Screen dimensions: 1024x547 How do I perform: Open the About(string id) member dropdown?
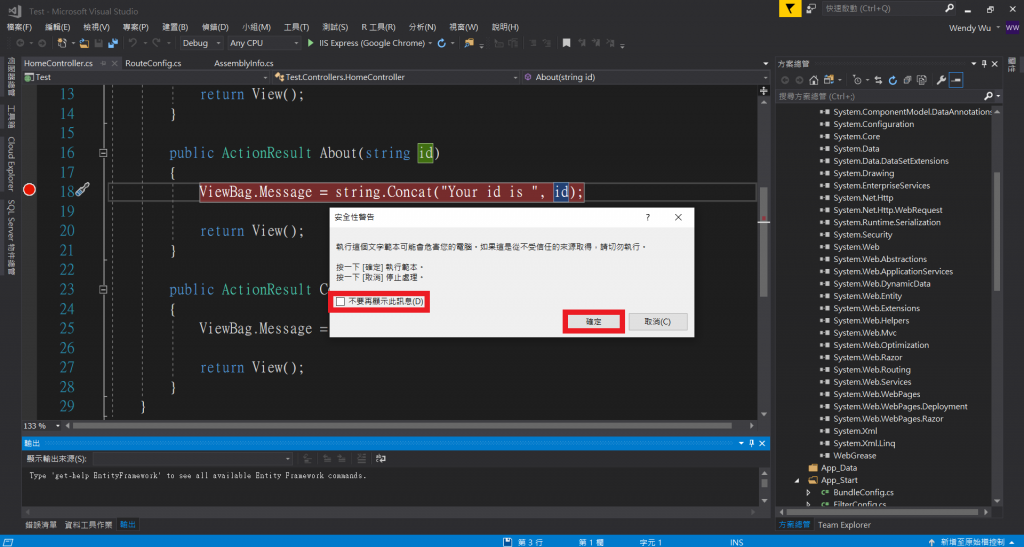coord(646,77)
